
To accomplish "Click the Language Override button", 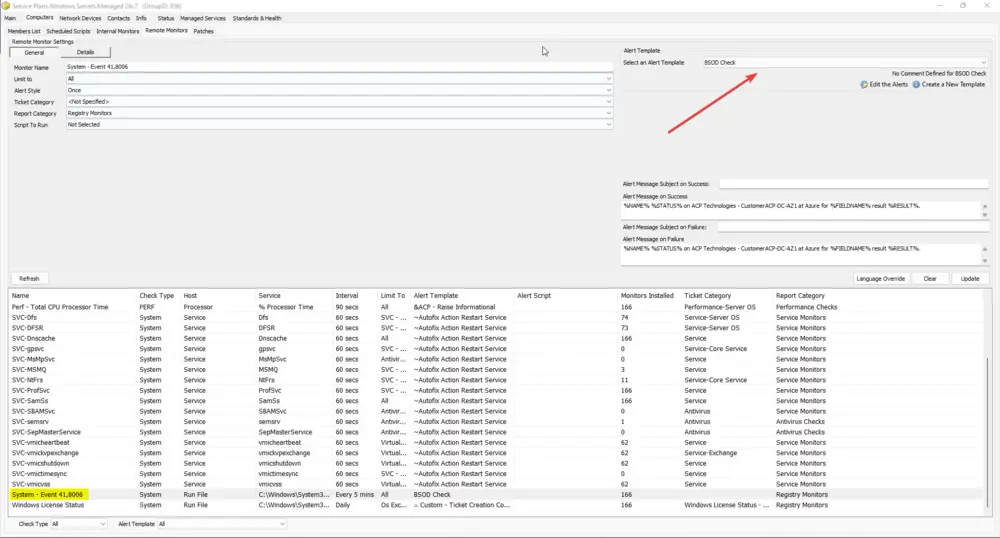I will click(881, 279).
